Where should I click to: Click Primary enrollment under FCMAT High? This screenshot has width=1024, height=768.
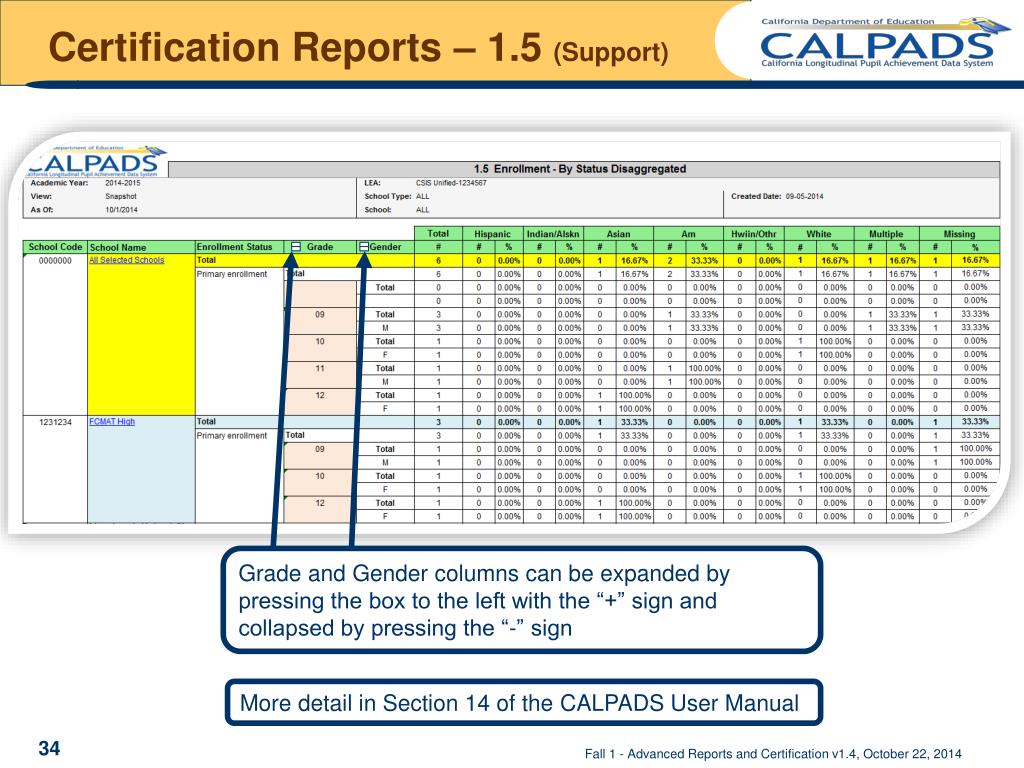tap(232, 435)
